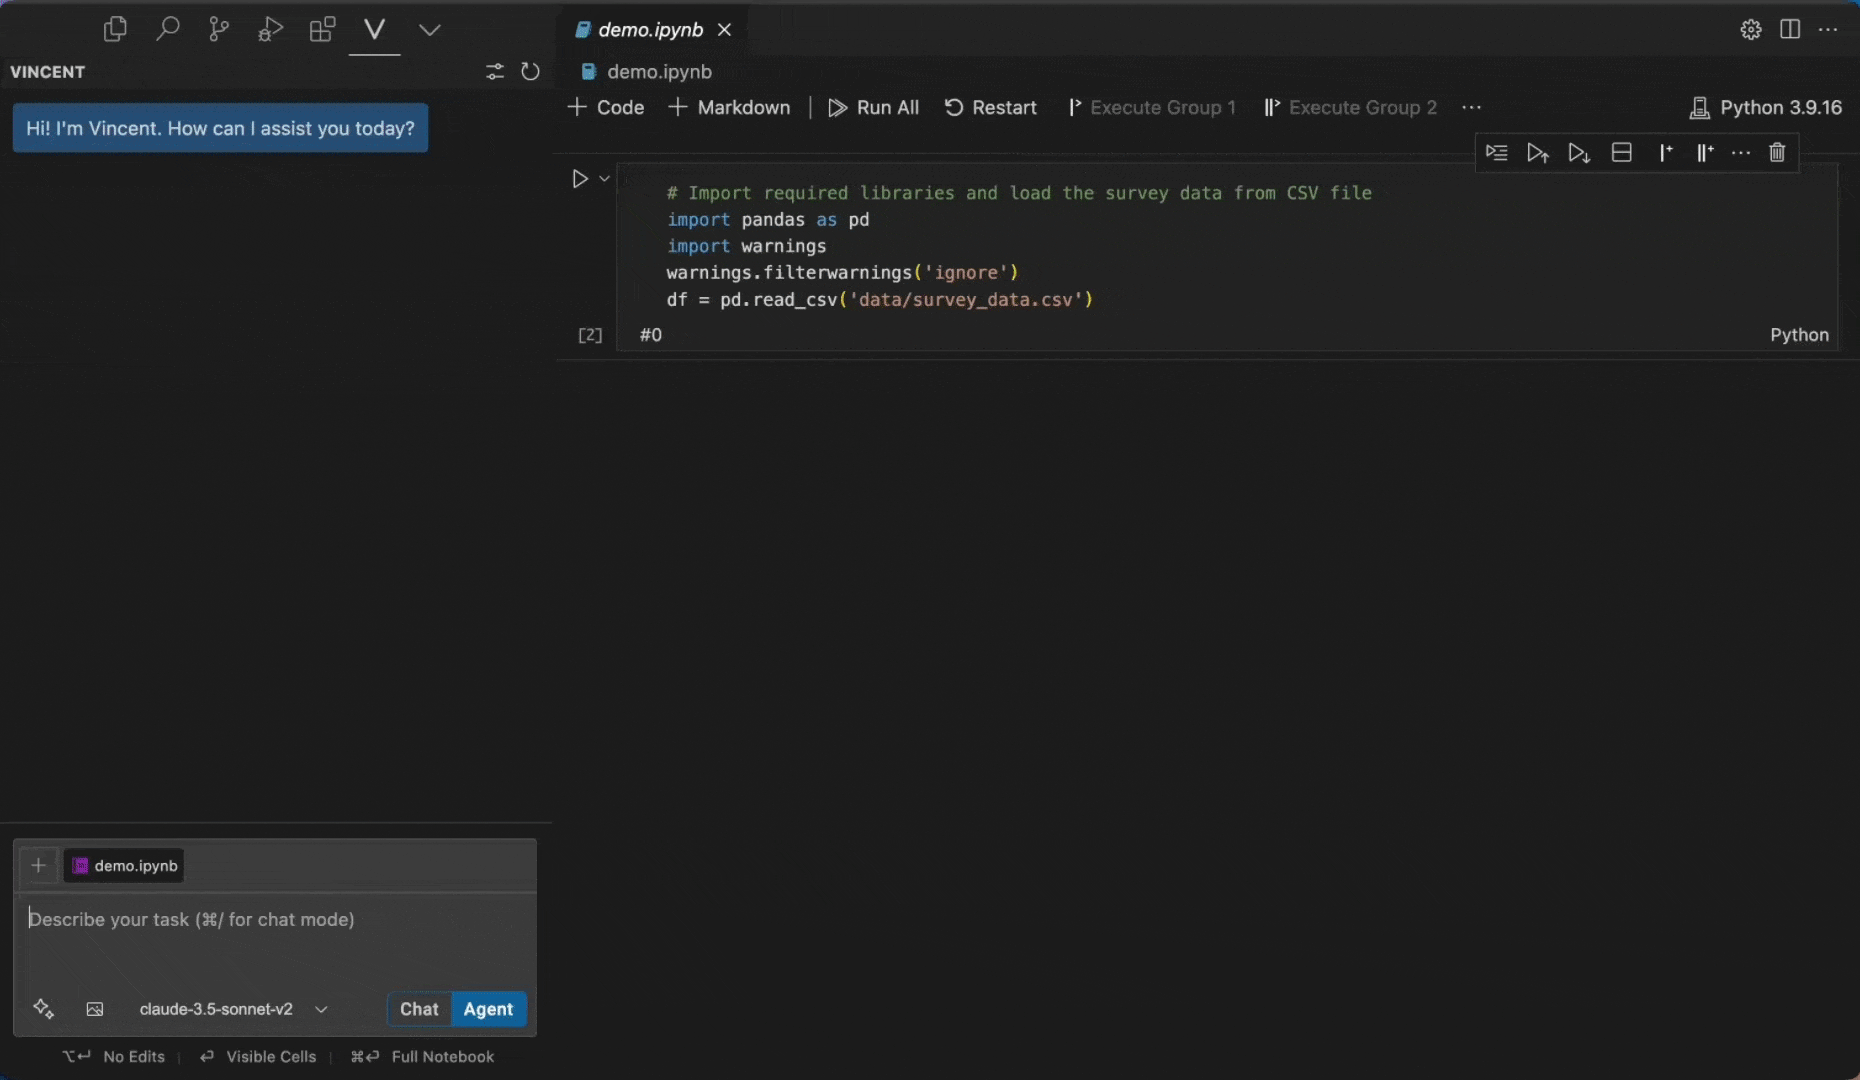Split cell icon in cell toolbar
The width and height of the screenshot is (1860, 1080).
point(1621,152)
